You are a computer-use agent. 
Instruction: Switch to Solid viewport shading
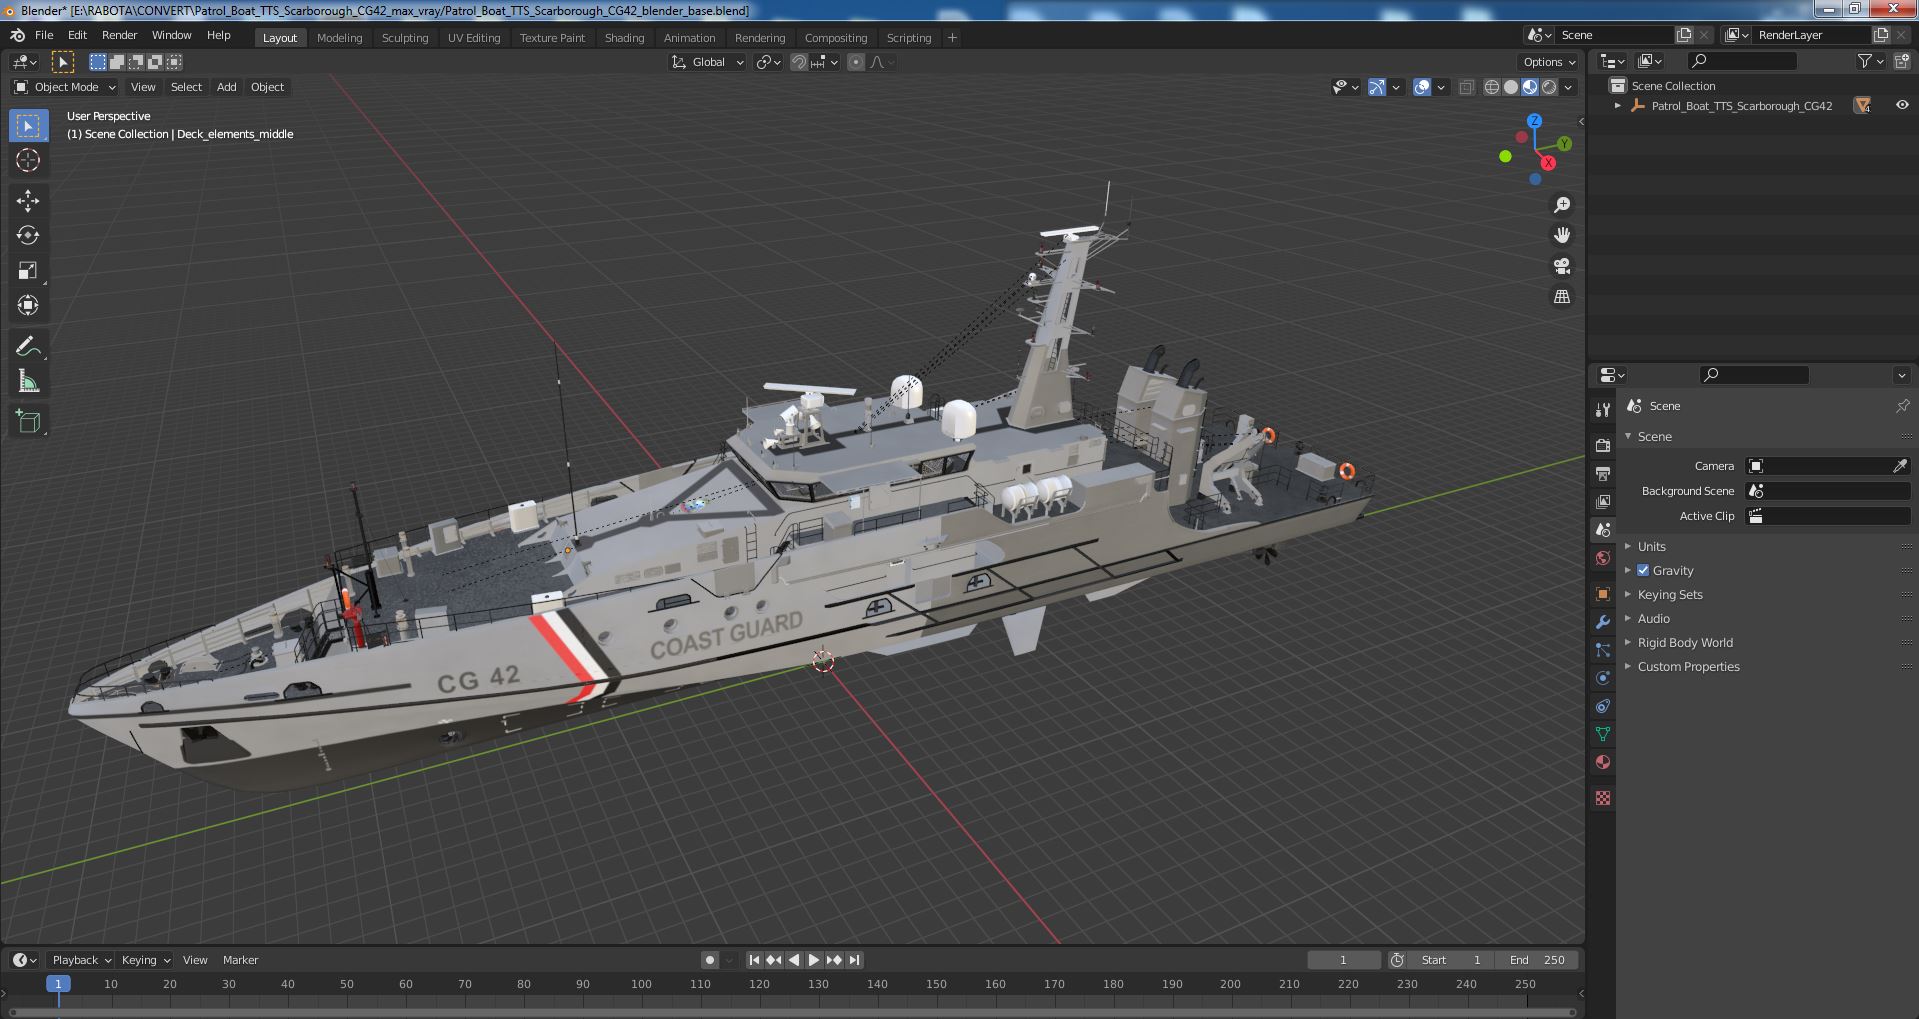coord(1511,87)
